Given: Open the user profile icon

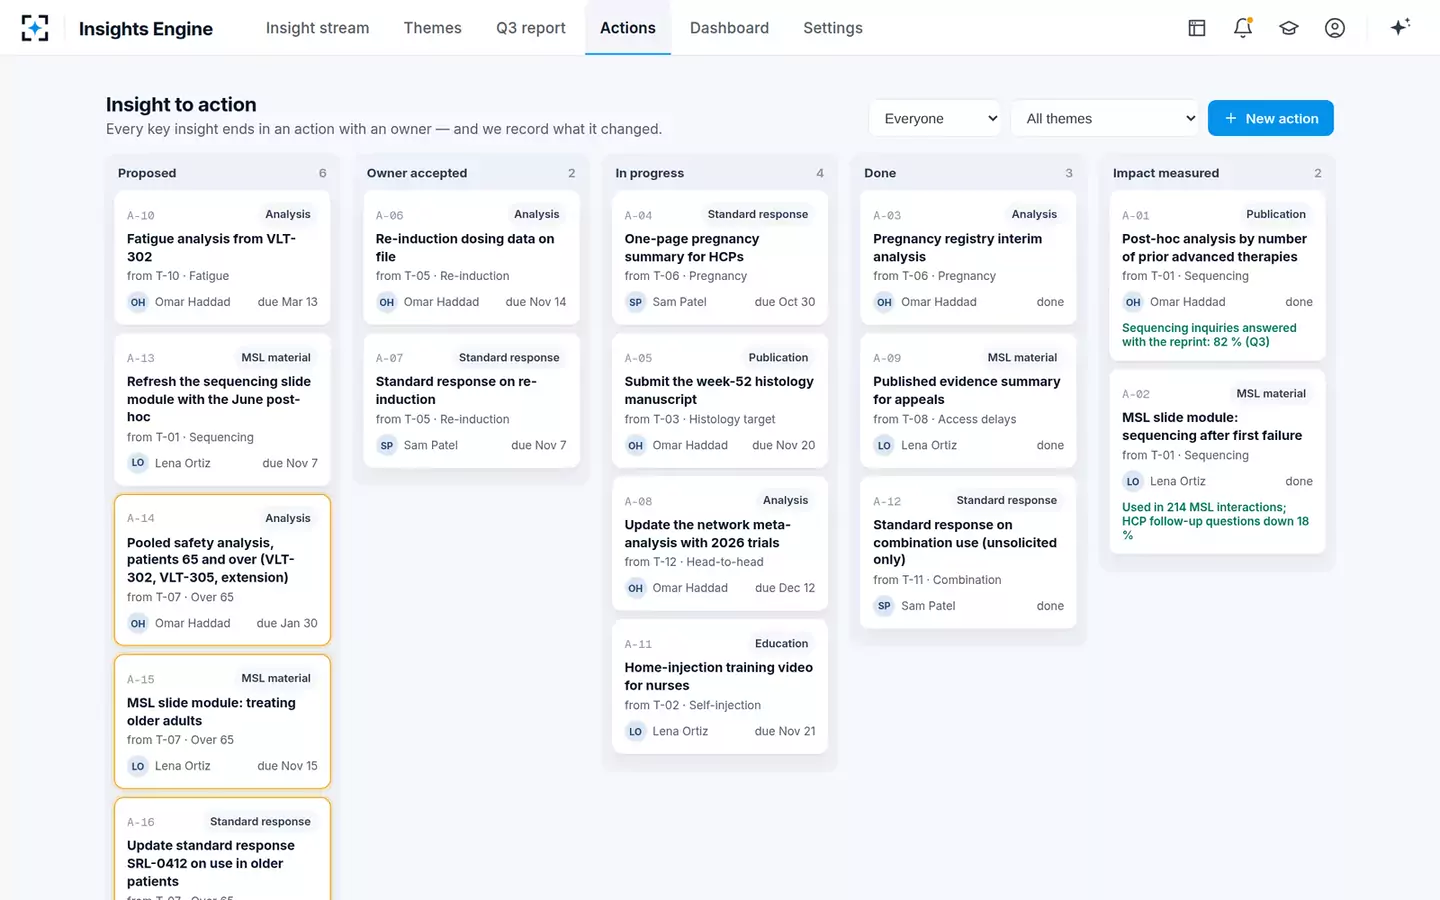Looking at the screenshot, I should click(x=1335, y=28).
